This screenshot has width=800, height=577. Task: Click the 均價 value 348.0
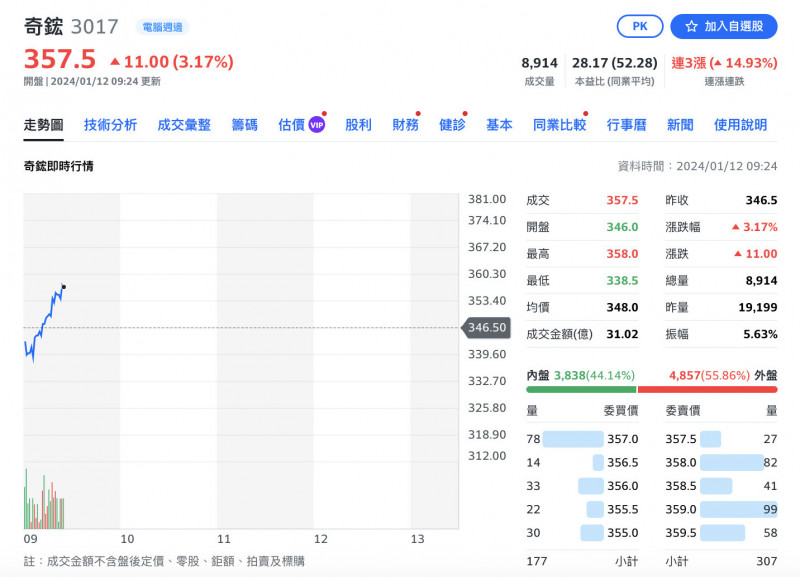click(x=622, y=308)
